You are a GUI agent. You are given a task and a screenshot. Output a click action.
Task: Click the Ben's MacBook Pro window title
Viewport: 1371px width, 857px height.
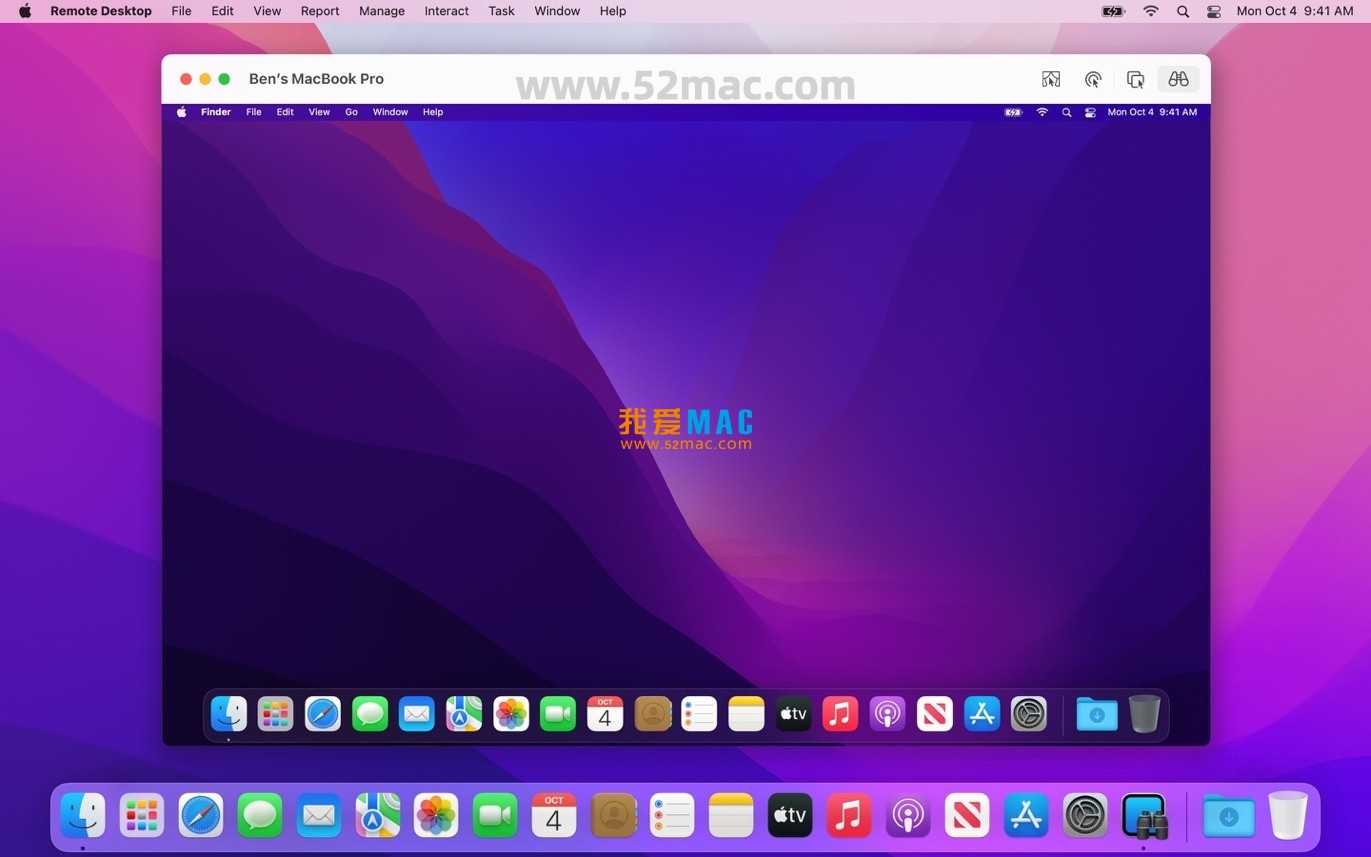pyautogui.click(x=316, y=78)
